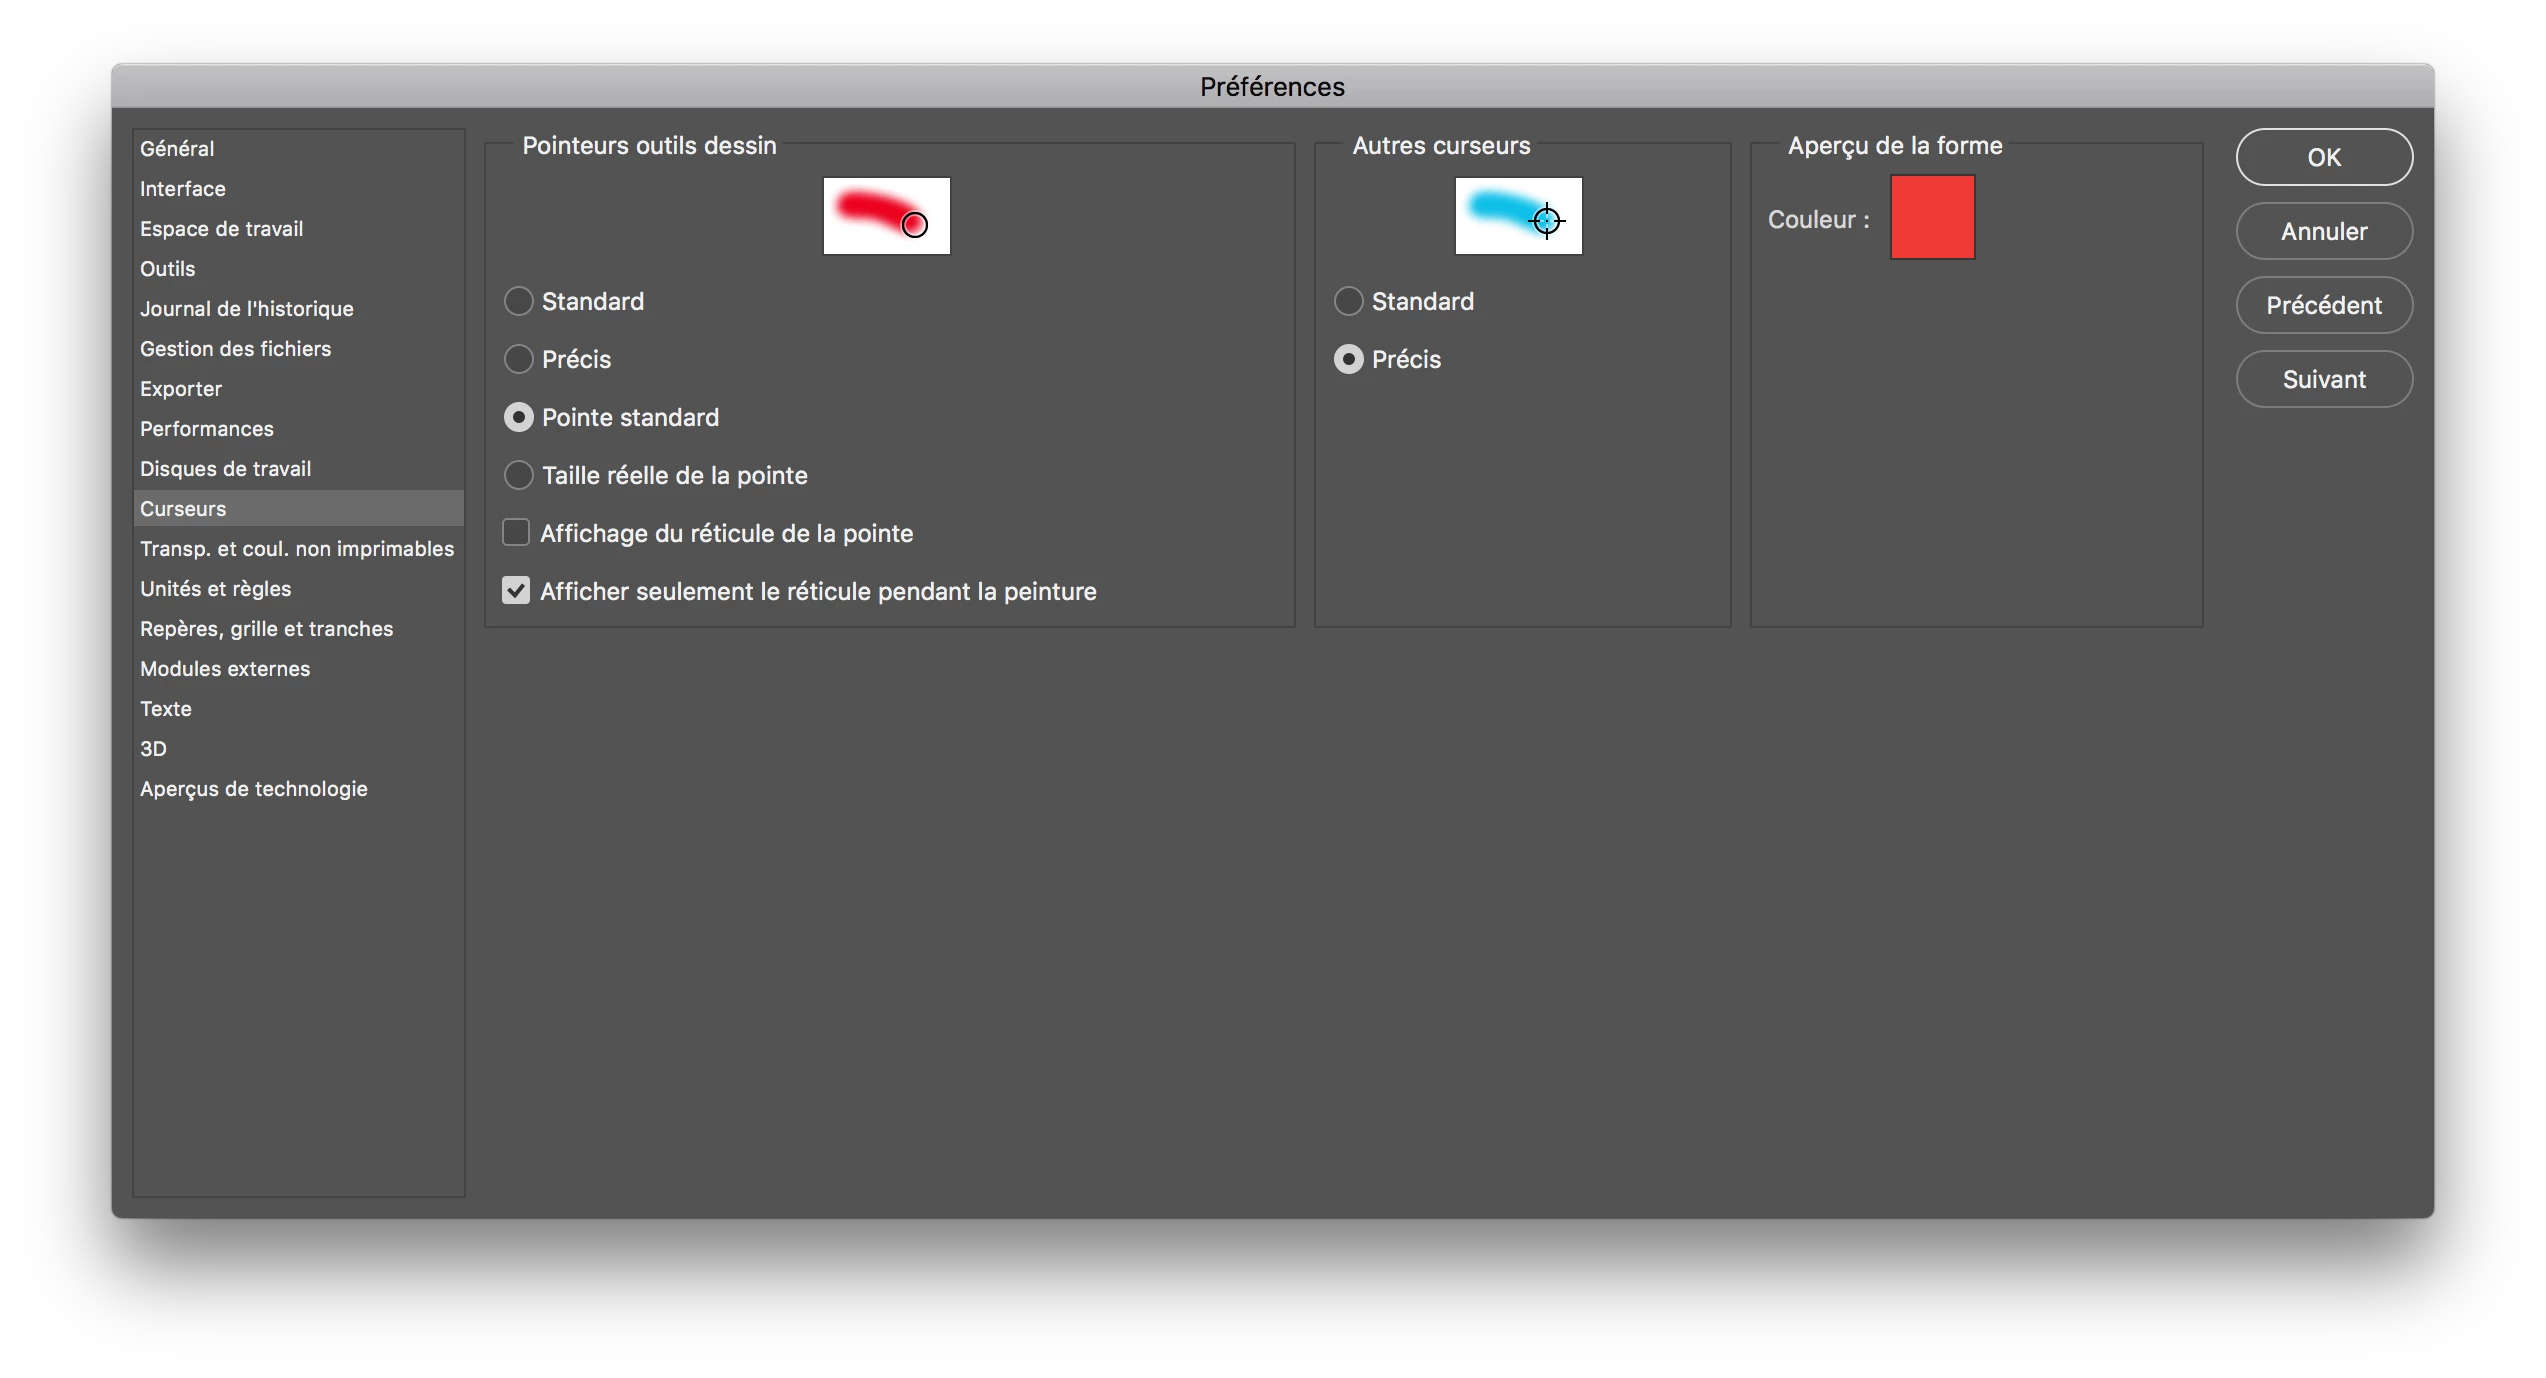Select Unités et règles category
This screenshot has width=2546, height=1378.
[216, 589]
